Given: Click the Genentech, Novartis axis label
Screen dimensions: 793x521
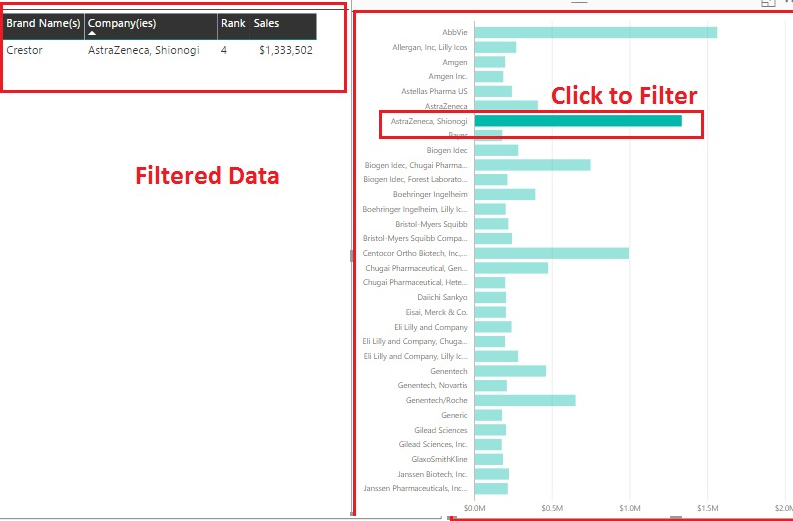Looking at the screenshot, I should click(432, 385).
